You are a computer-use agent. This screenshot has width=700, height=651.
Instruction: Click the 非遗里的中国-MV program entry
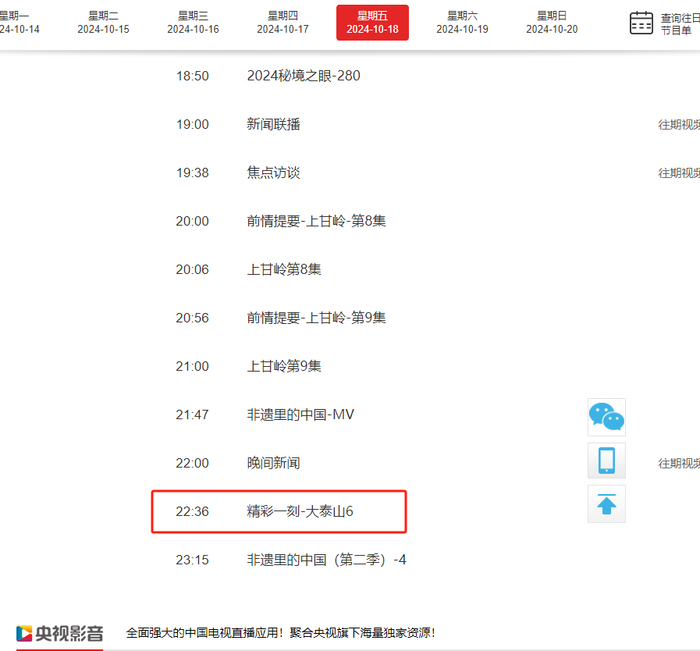[300, 415]
